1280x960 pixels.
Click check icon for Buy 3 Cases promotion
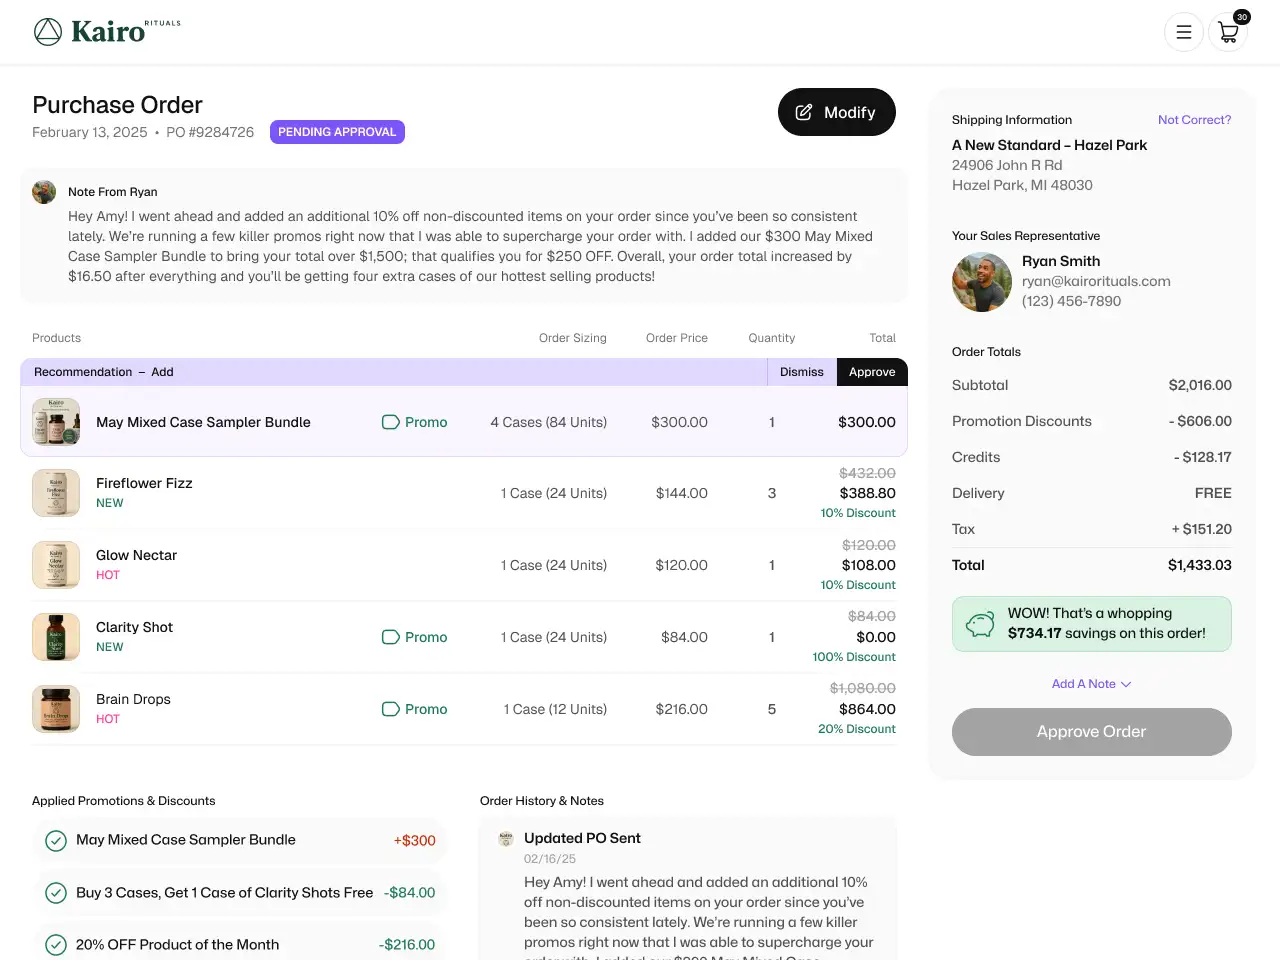(x=56, y=893)
